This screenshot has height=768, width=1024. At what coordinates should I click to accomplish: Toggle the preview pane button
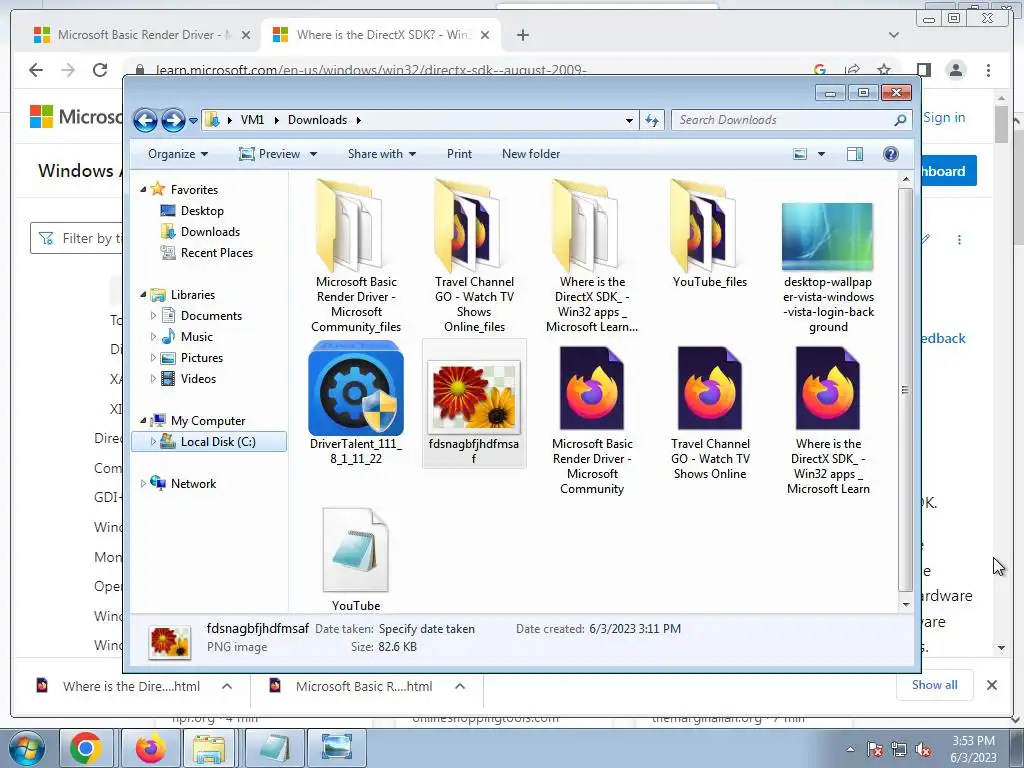[x=855, y=154]
